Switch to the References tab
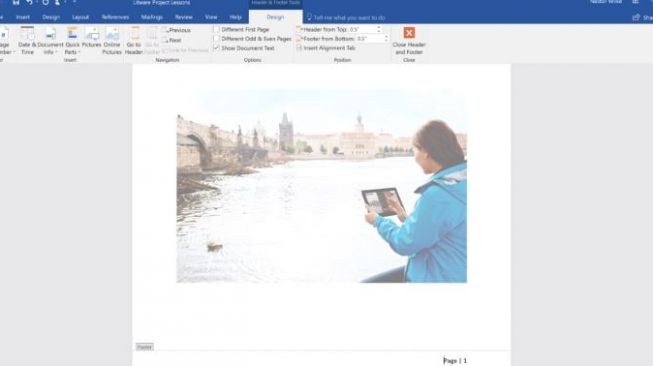653x366 pixels. tap(115, 17)
